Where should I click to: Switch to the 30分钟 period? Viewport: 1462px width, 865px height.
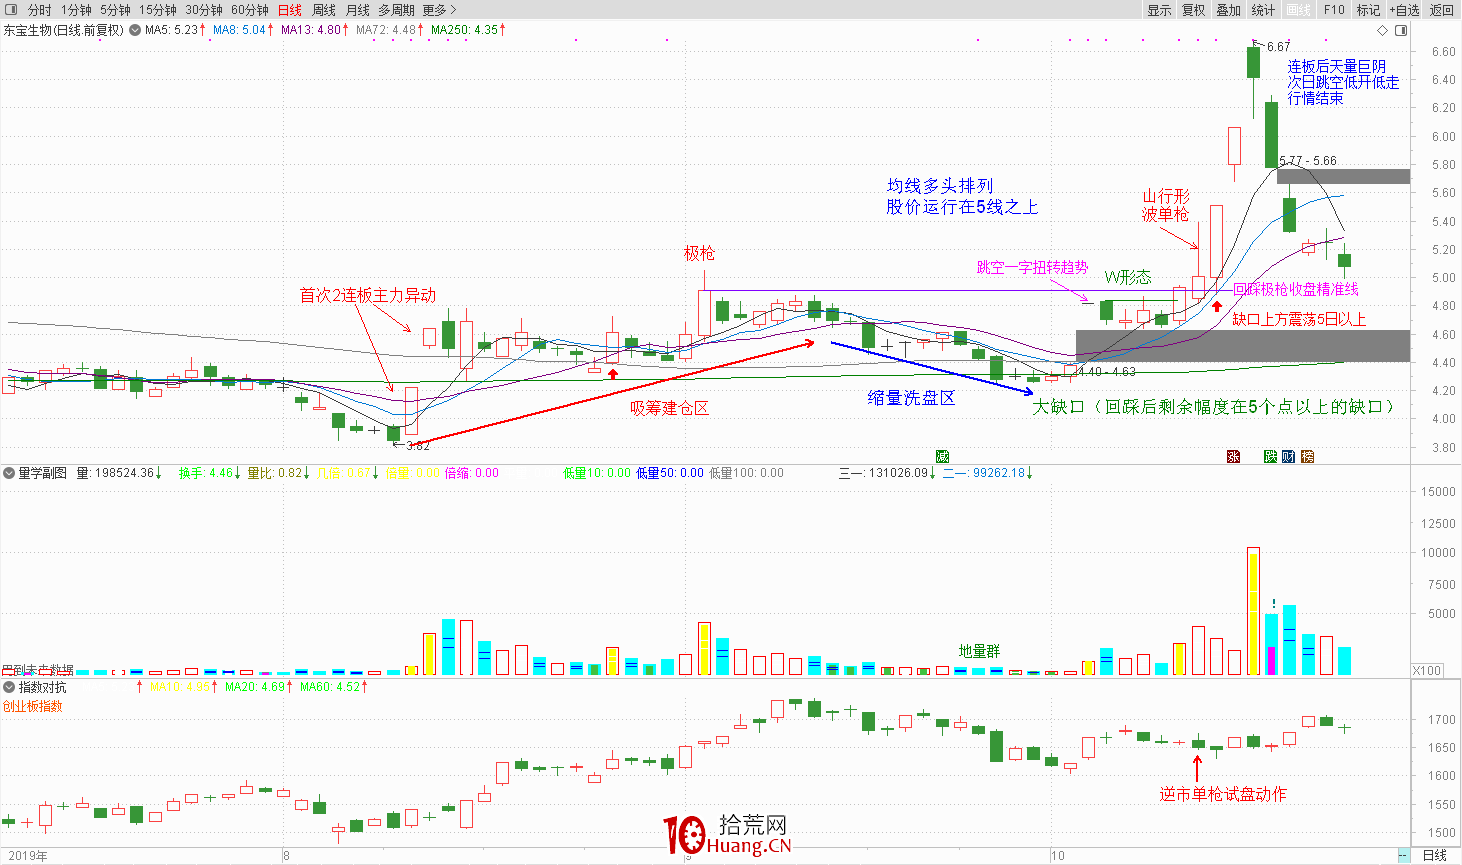pyautogui.click(x=204, y=10)
